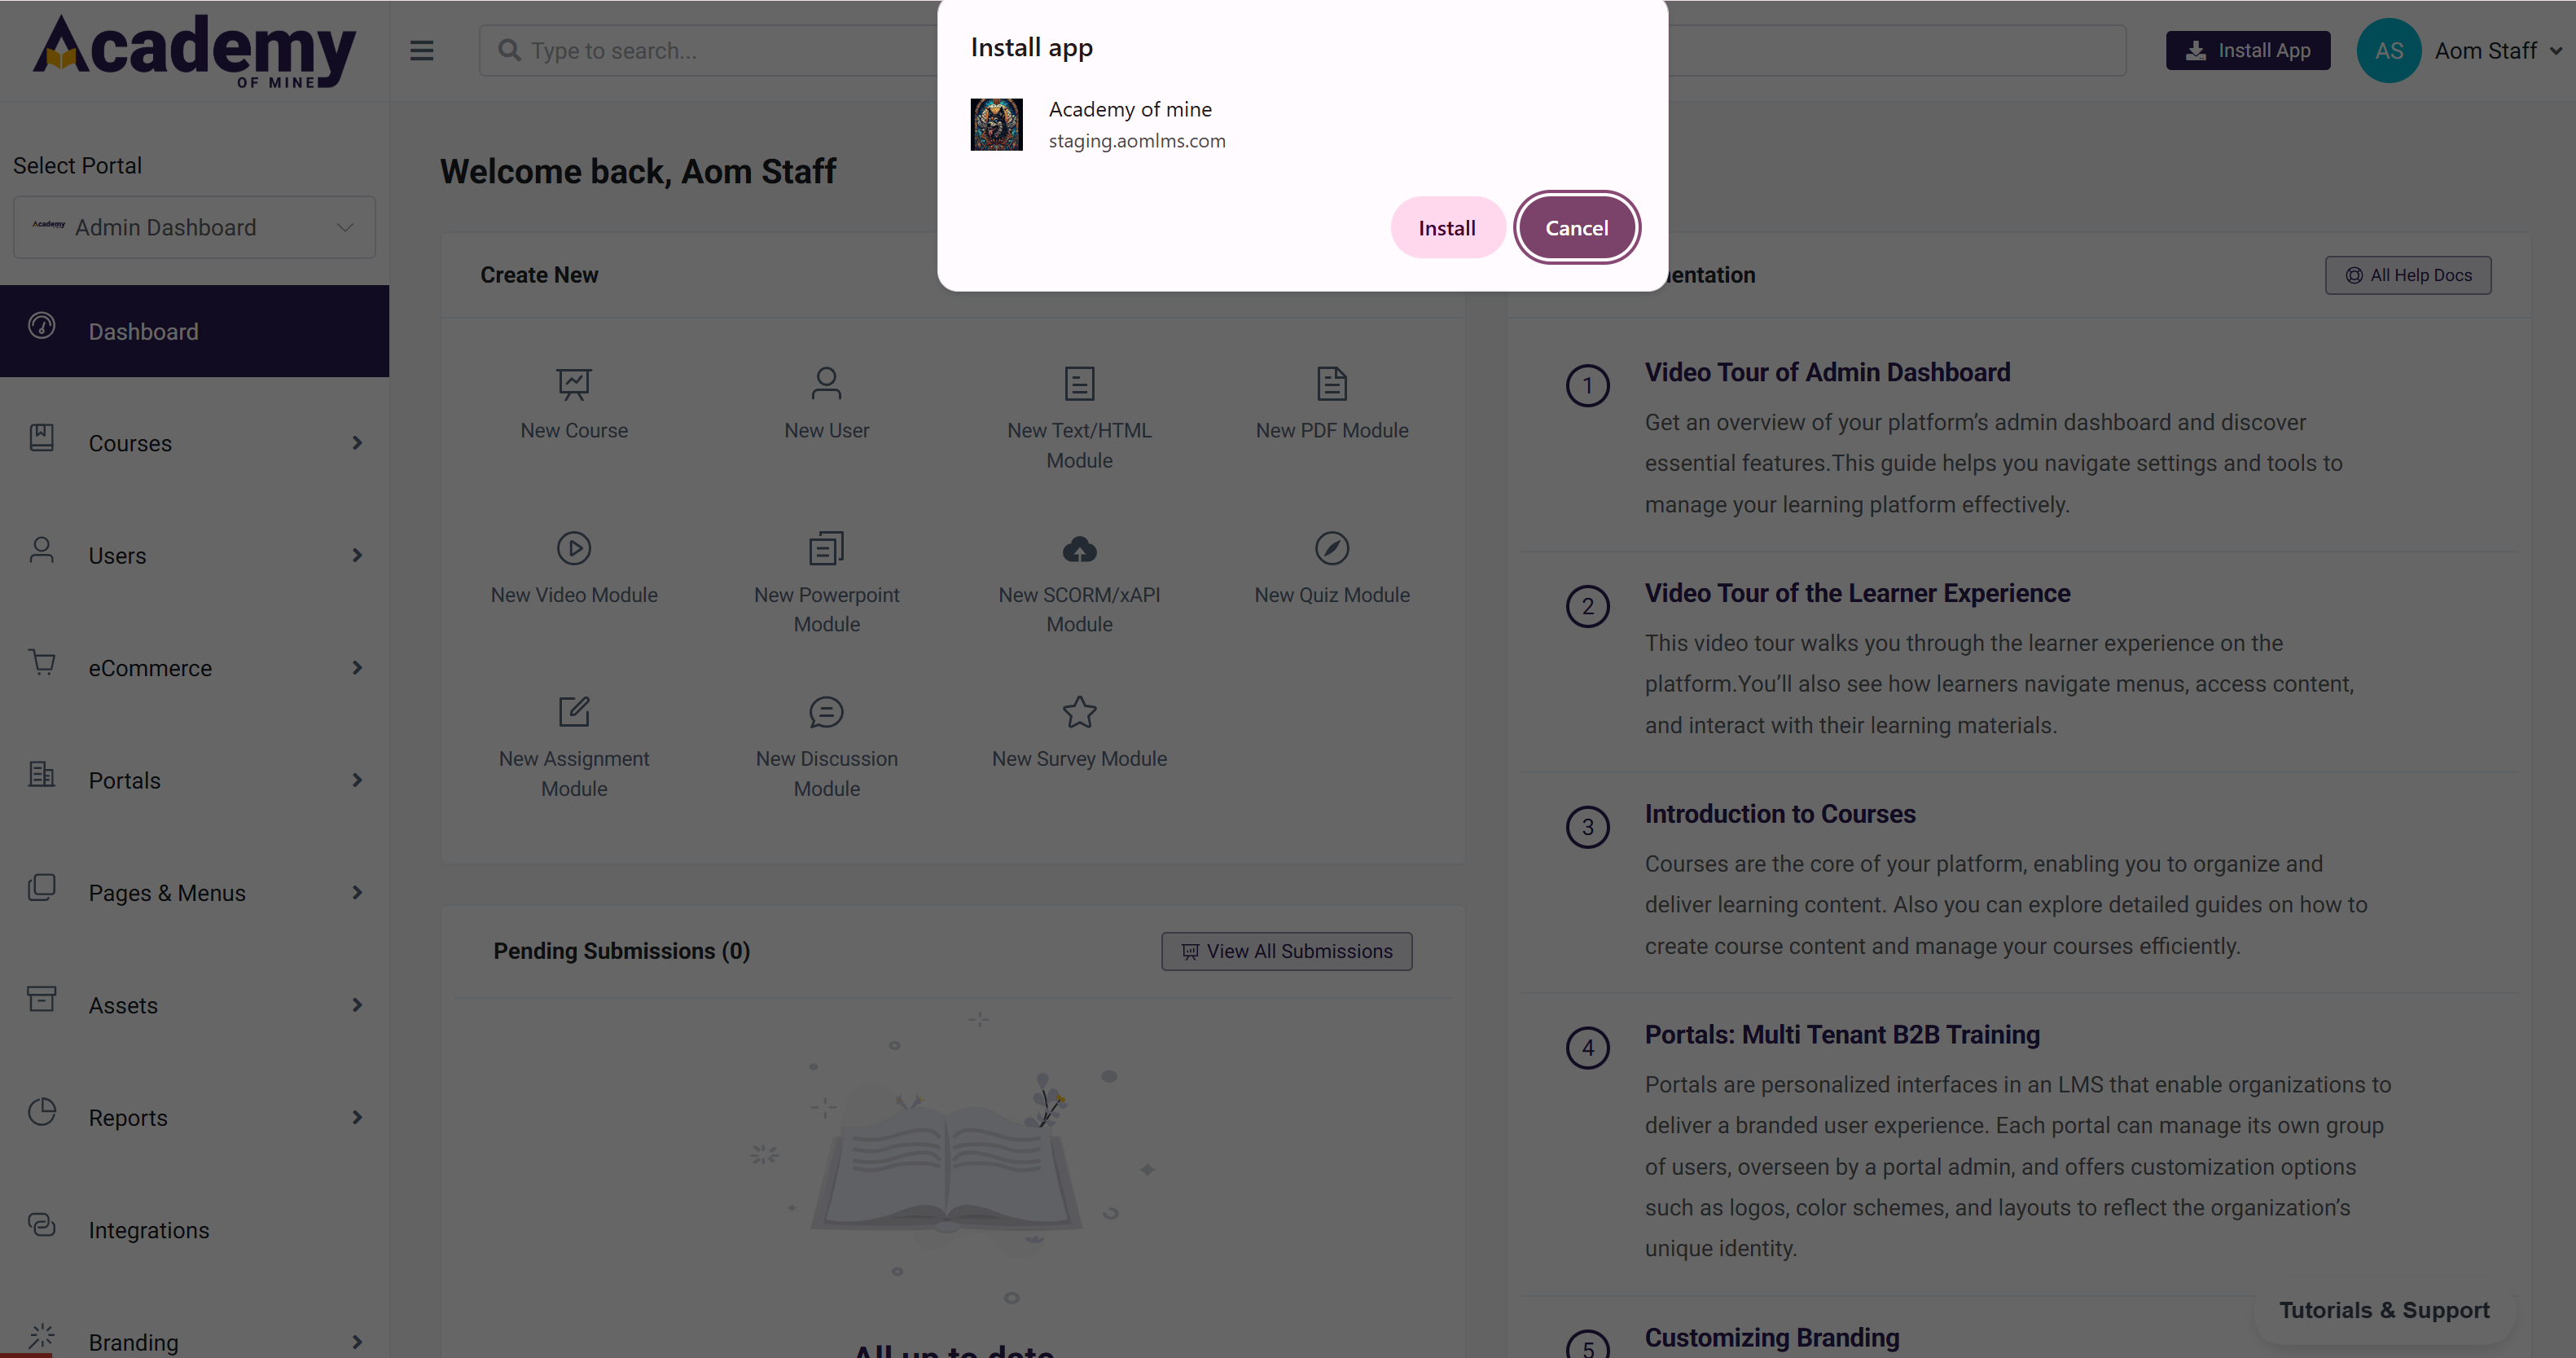Click New Survey Module star icon
The width and height of the screenshot is (2576, 1358).
(1079, 712)
